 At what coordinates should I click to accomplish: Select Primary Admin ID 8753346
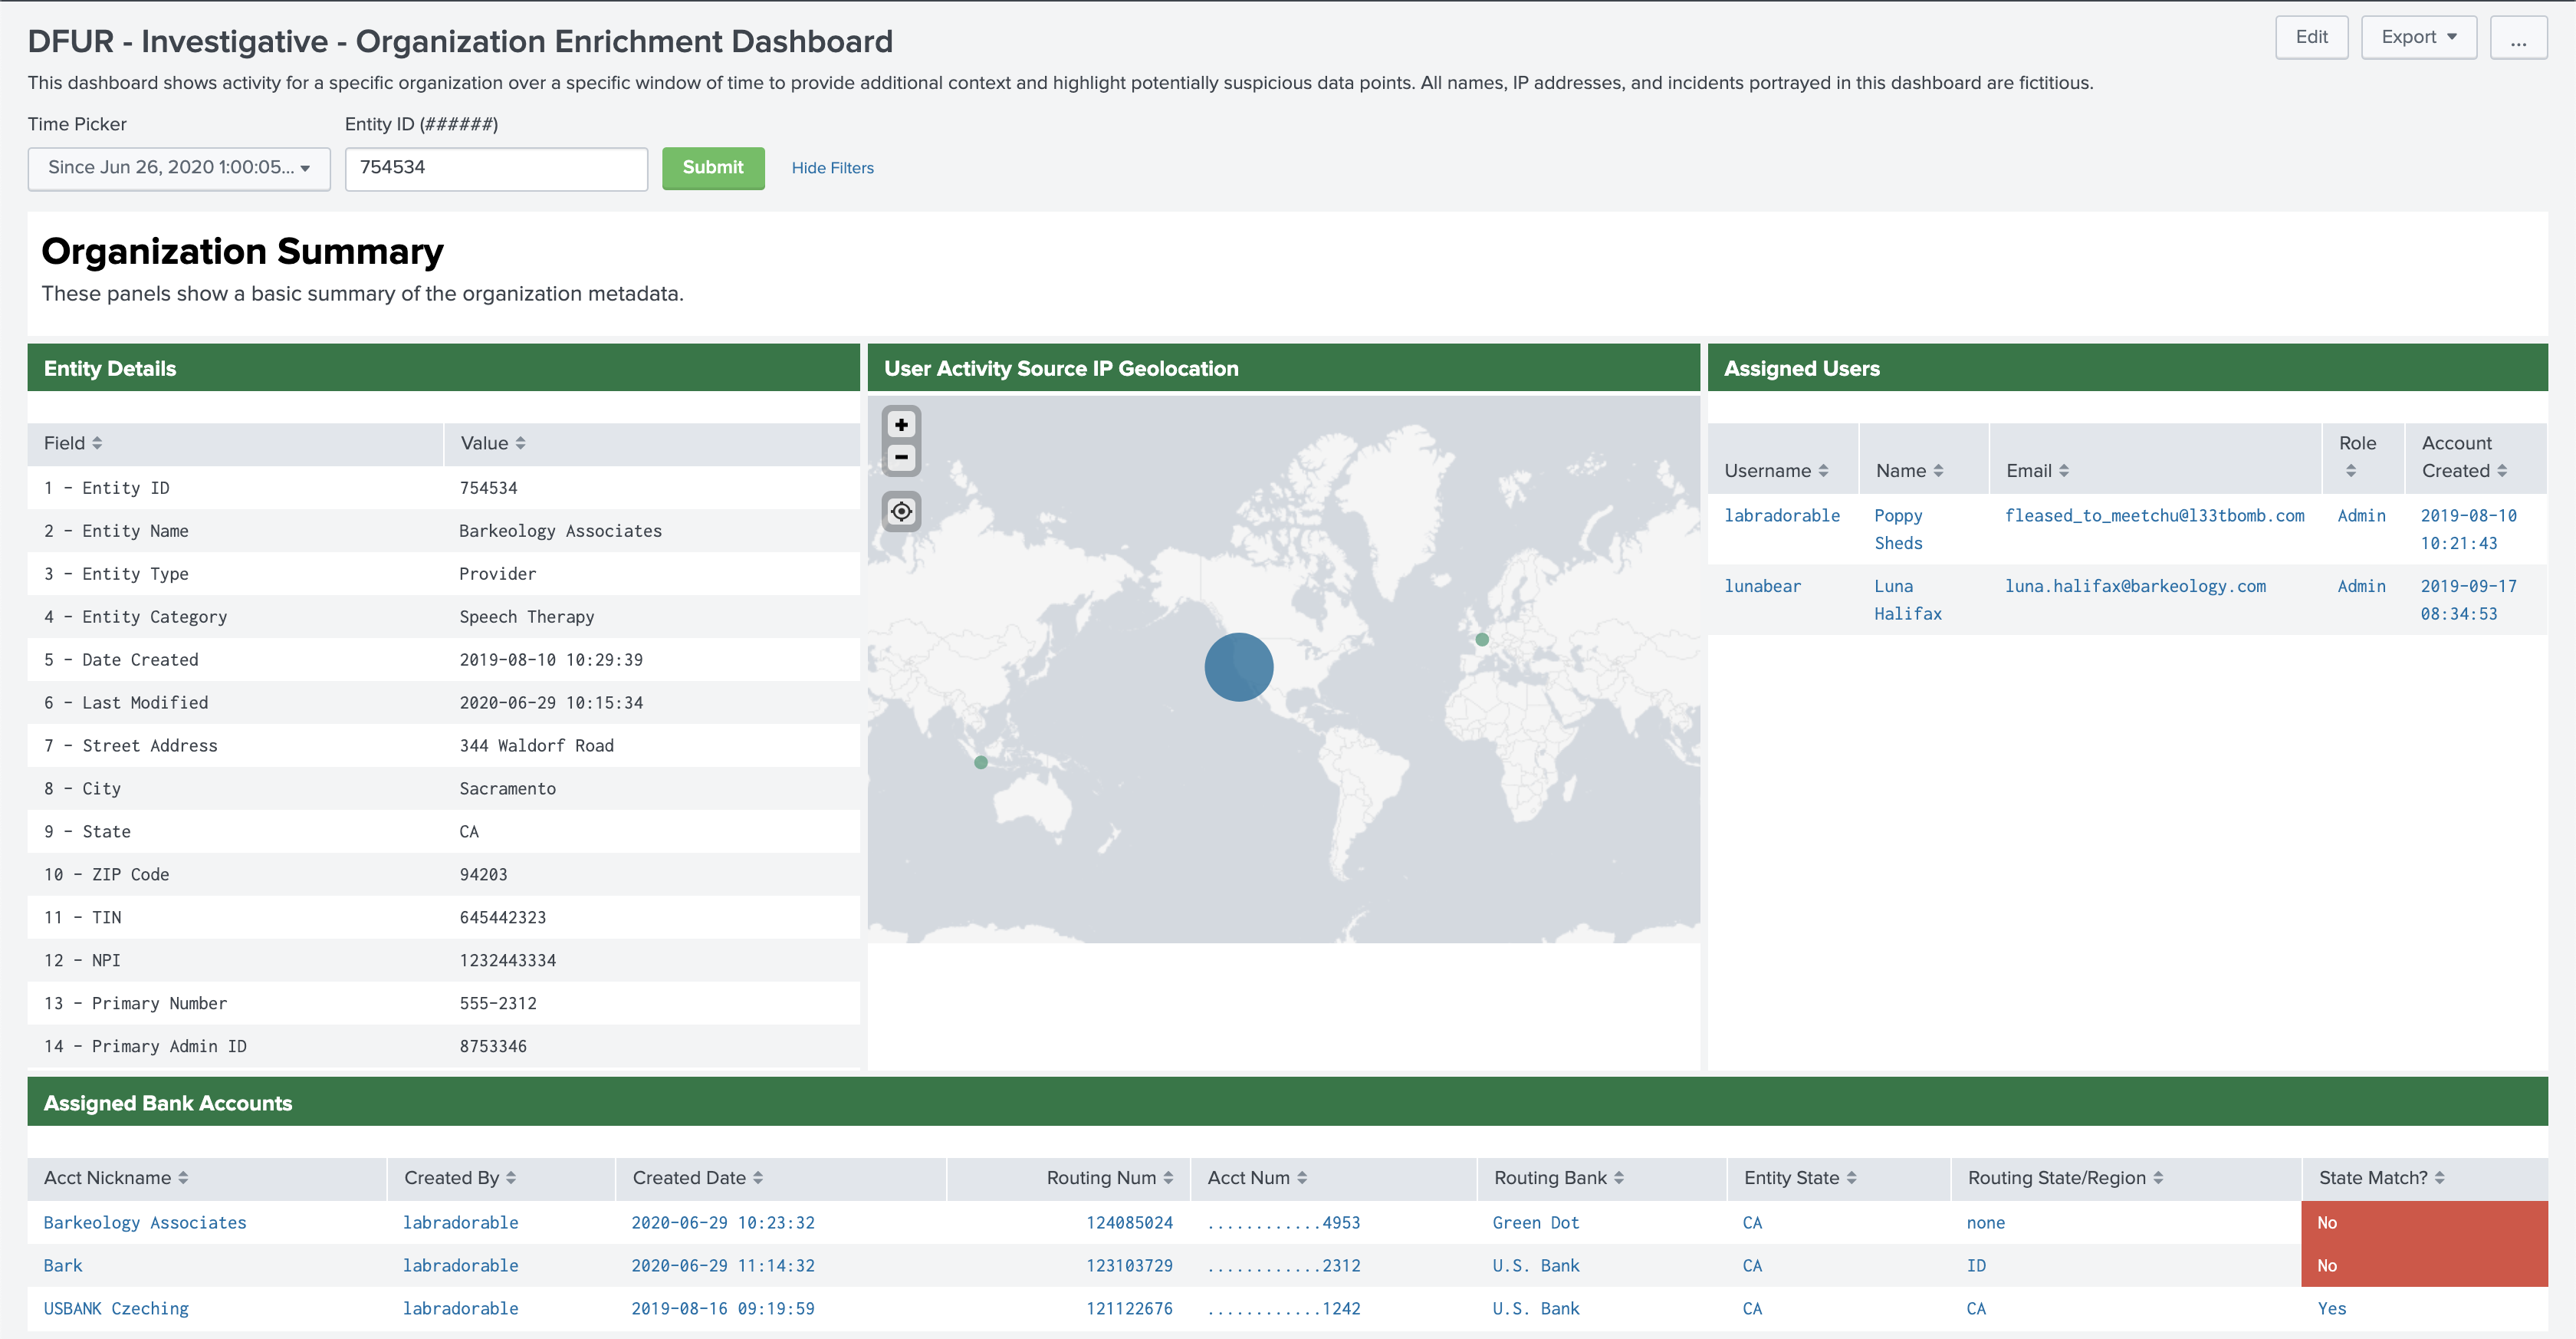pos(492,1047)
